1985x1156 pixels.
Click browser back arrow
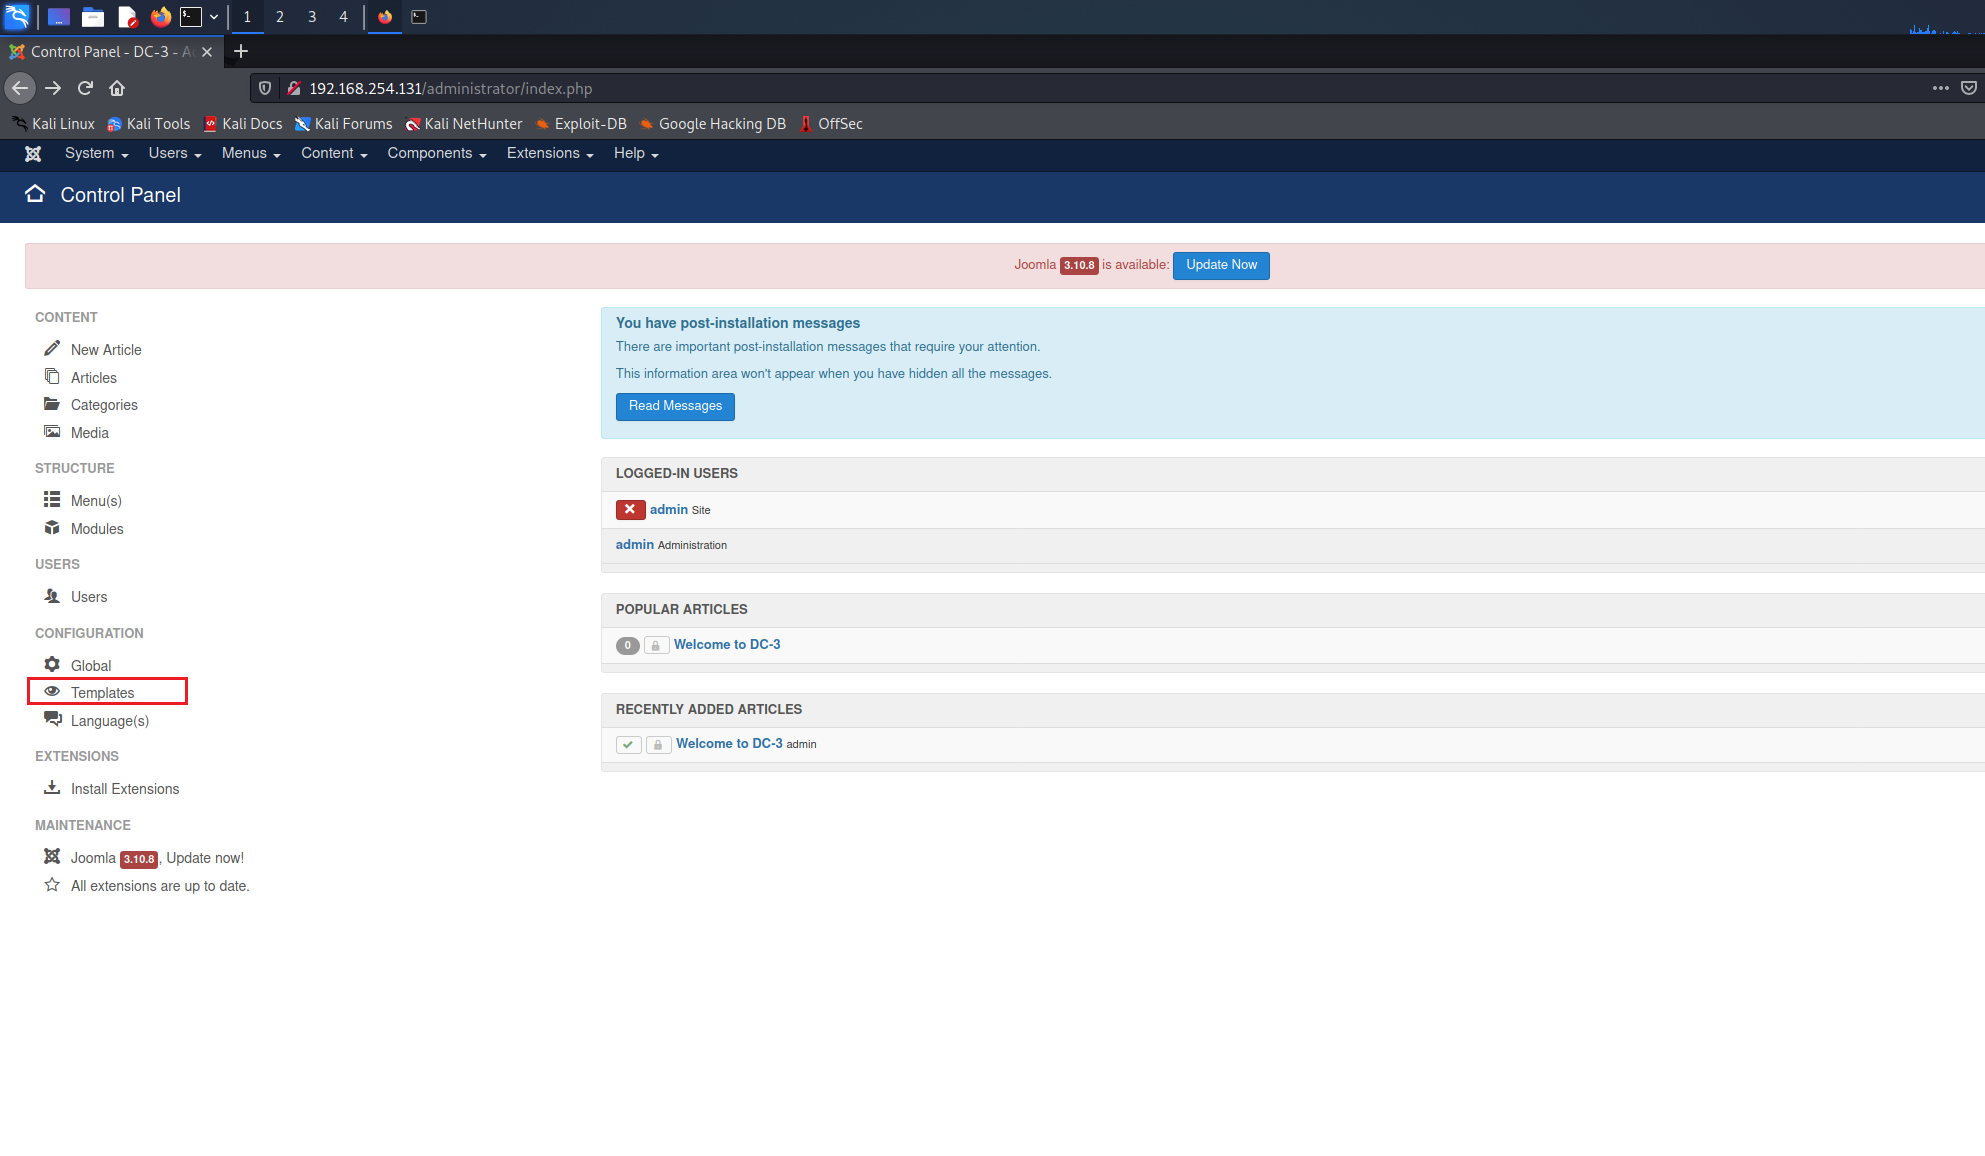[20, 88]
